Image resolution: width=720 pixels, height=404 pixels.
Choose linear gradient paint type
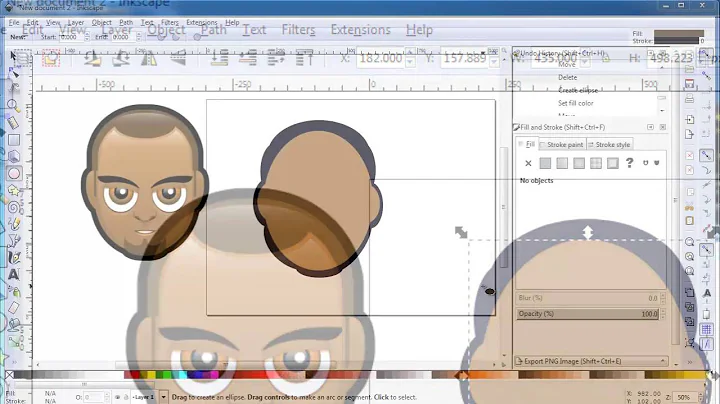[562, 163]
